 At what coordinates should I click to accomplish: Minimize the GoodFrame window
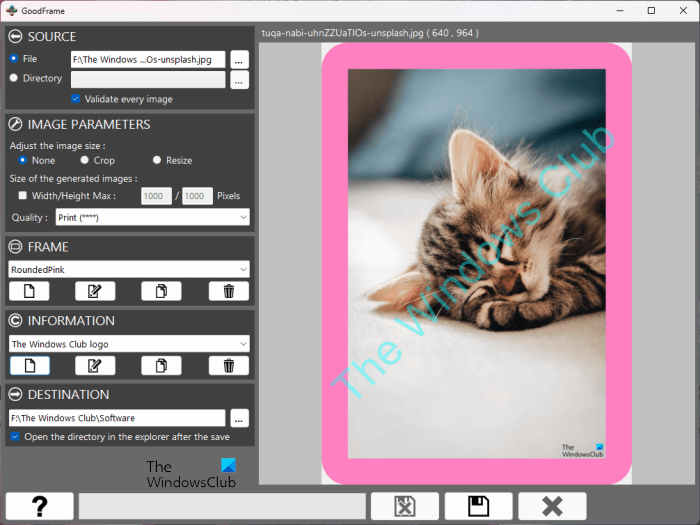point(620,10)
